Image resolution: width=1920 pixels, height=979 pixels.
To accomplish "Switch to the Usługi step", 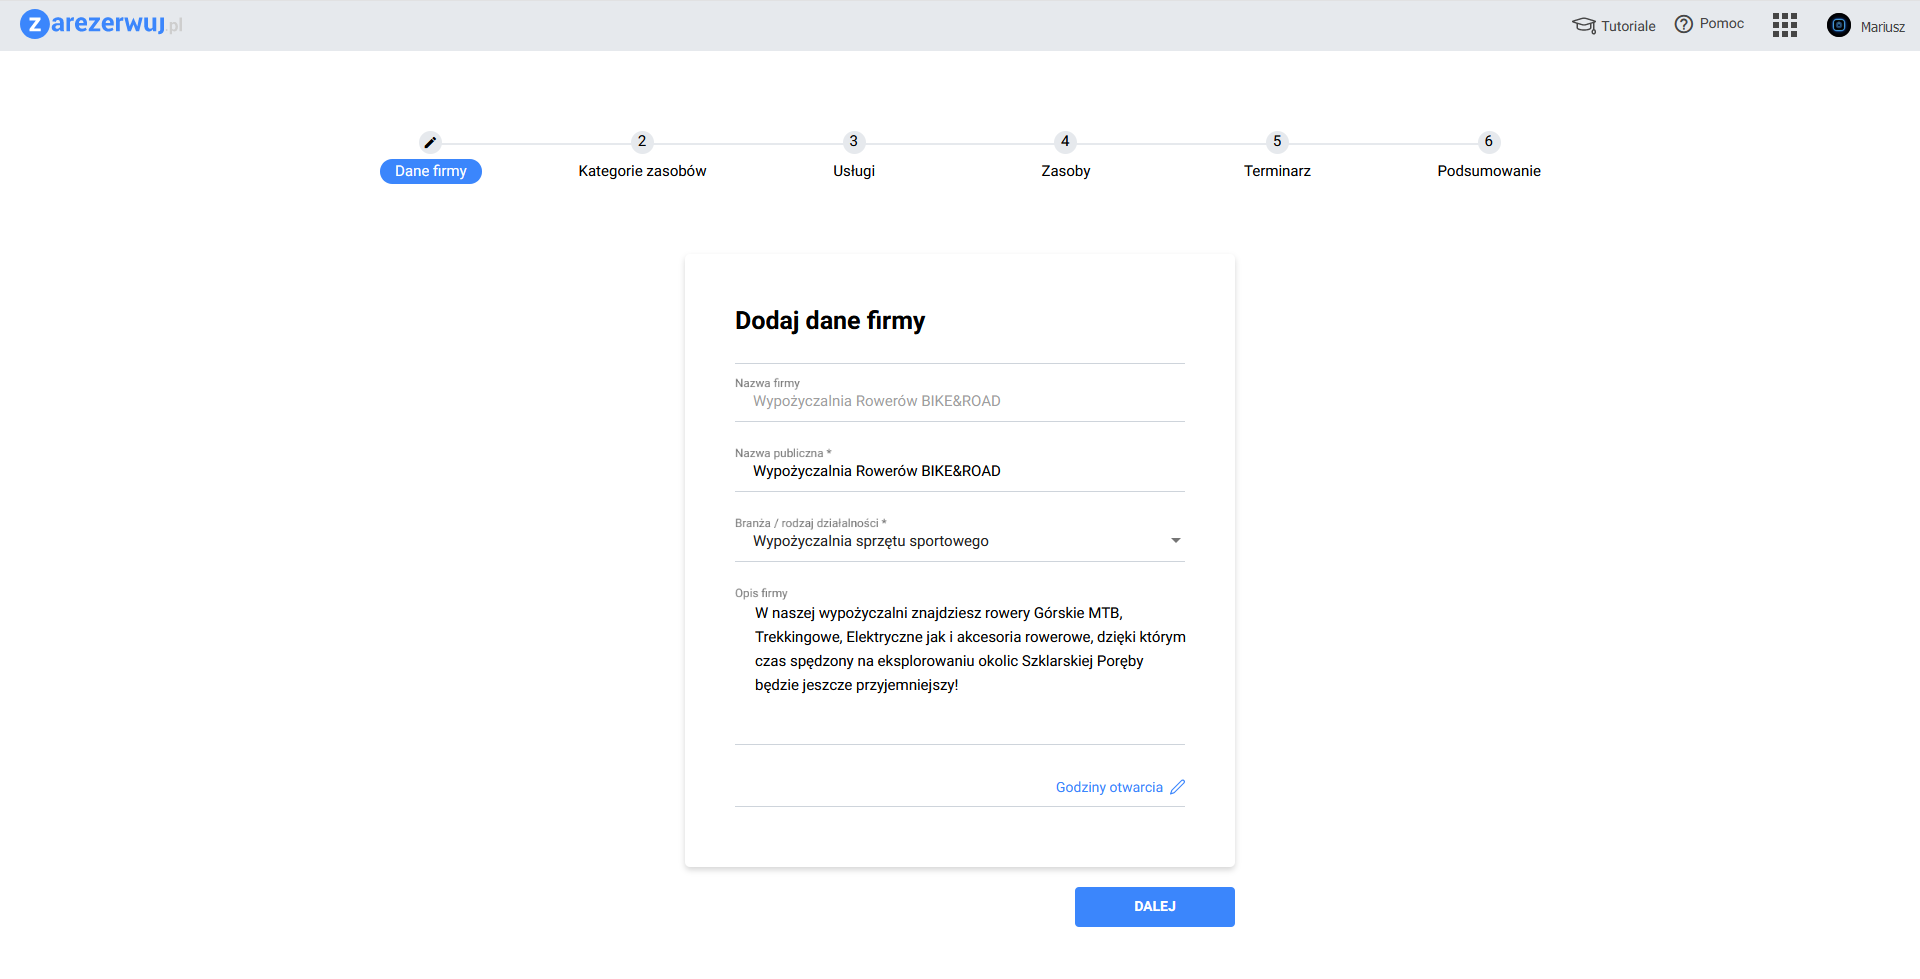I will (x=854, y=171).
